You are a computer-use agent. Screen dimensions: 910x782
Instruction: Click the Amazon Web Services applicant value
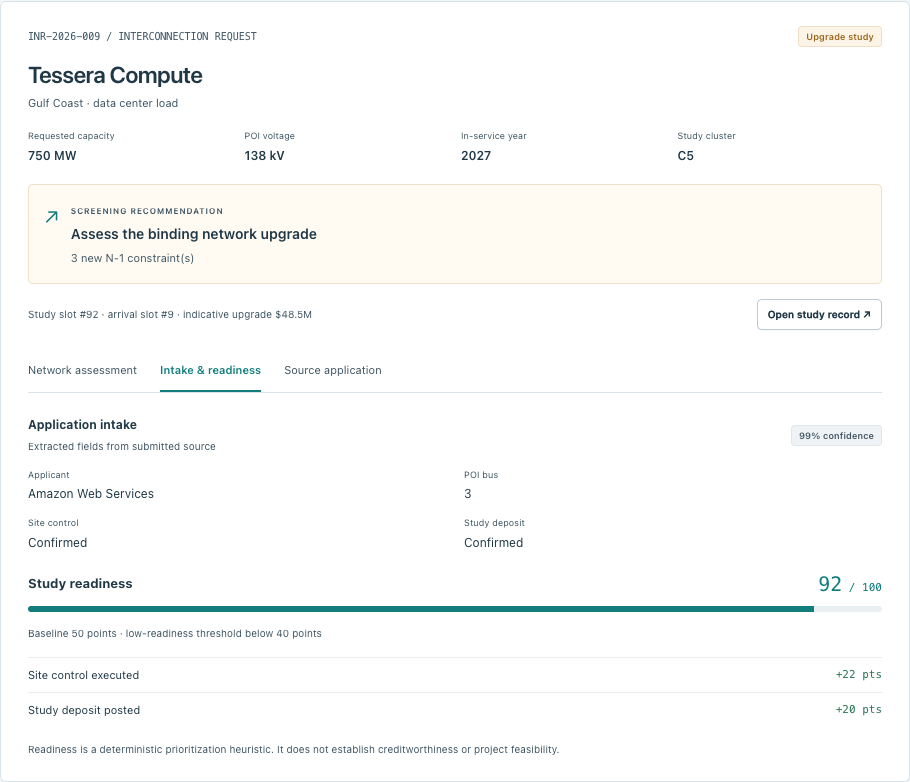pyautogui.click(x=91, y=494)
